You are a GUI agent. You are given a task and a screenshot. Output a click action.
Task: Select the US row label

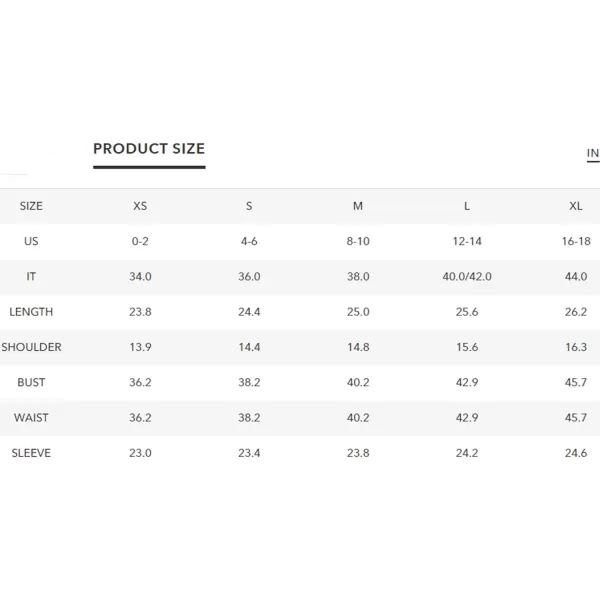click(x=31, y=241)
